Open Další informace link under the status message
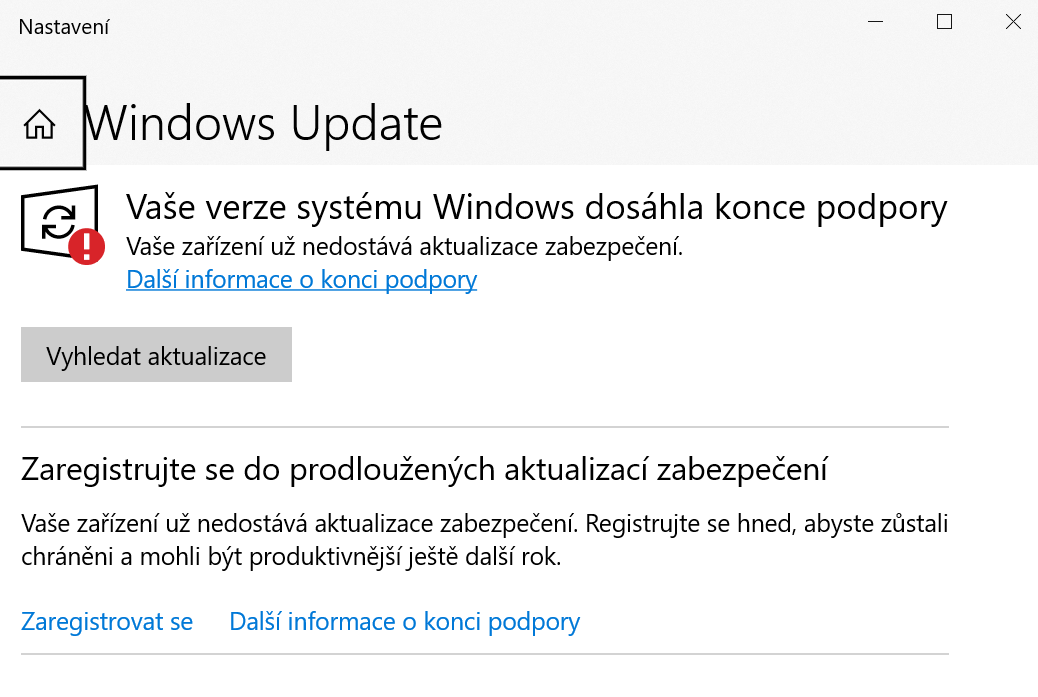Screen dimensions: 1038x697 tap(301, 279)
